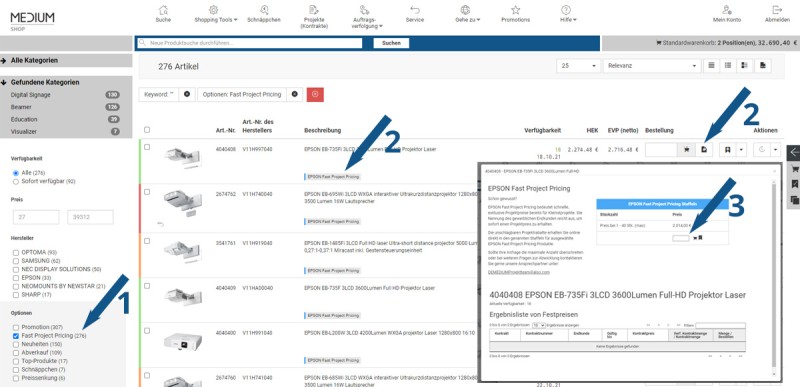Open results count dropdown in popup
This screenshot has width=800, height=387.
point(538,325)
